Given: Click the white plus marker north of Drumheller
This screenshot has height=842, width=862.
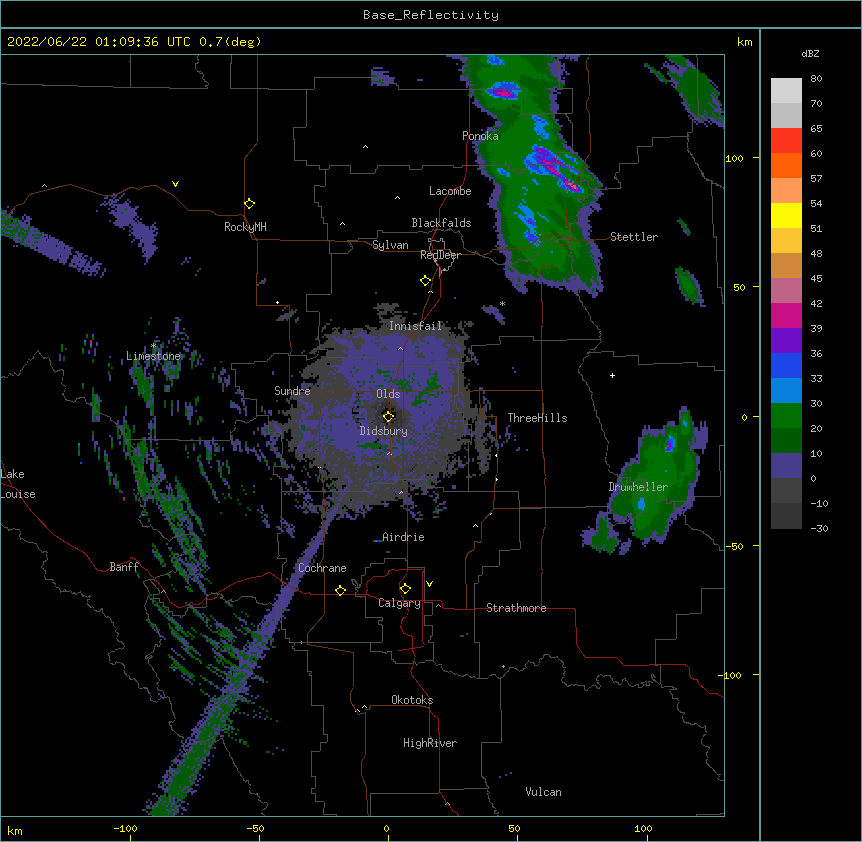Looking at the screenshot, I should pos(612,375).
